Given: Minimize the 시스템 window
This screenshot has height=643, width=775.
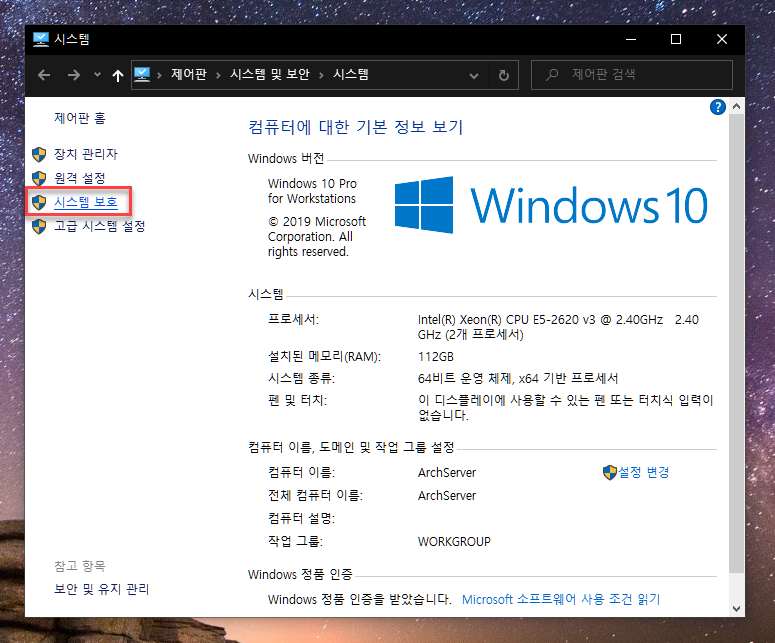Looking at the screenshot, I should pyautogui.click(x=631, y=39).
